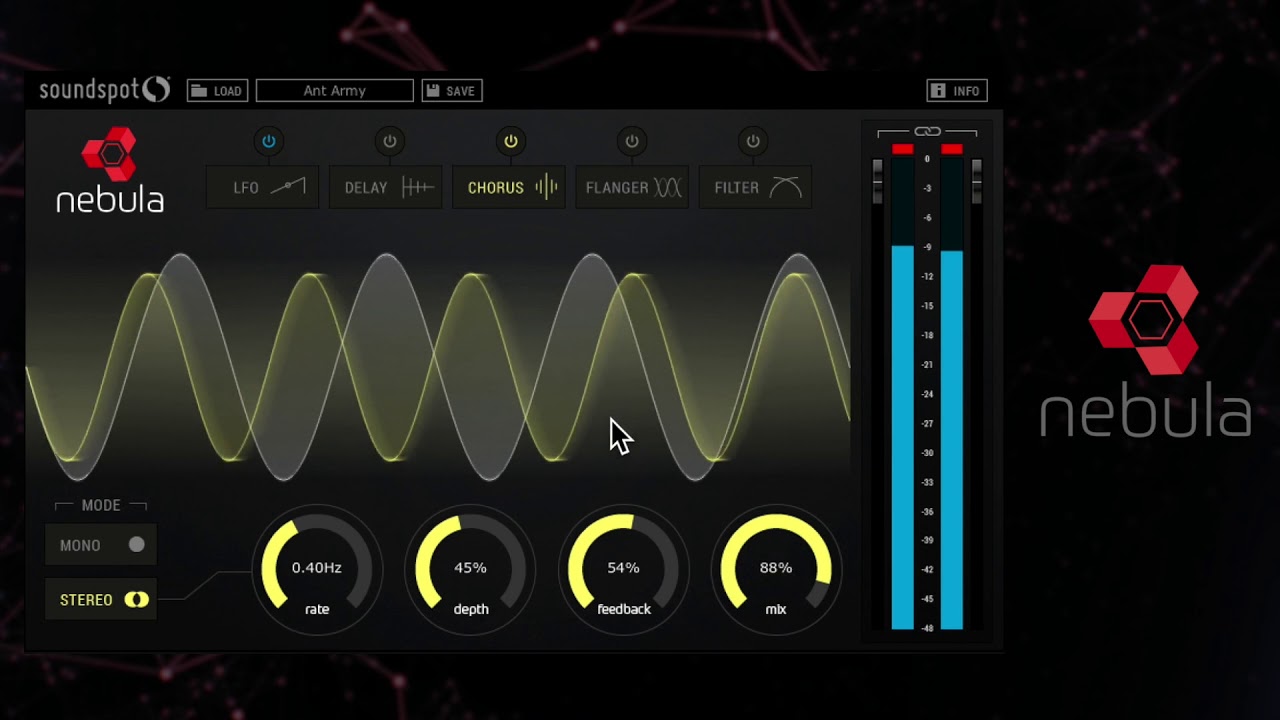Click the info icon beside INFO
The width and height of the screenshot is (1280, 720).
938,91
